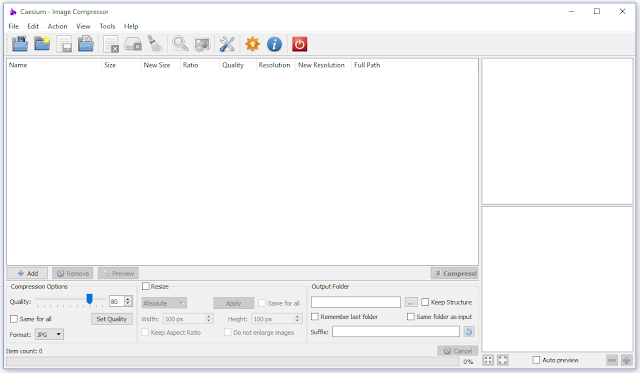This screenshot has height=373, width=640.
Task: Click the Apply resize button
Action: click(233, 303)
